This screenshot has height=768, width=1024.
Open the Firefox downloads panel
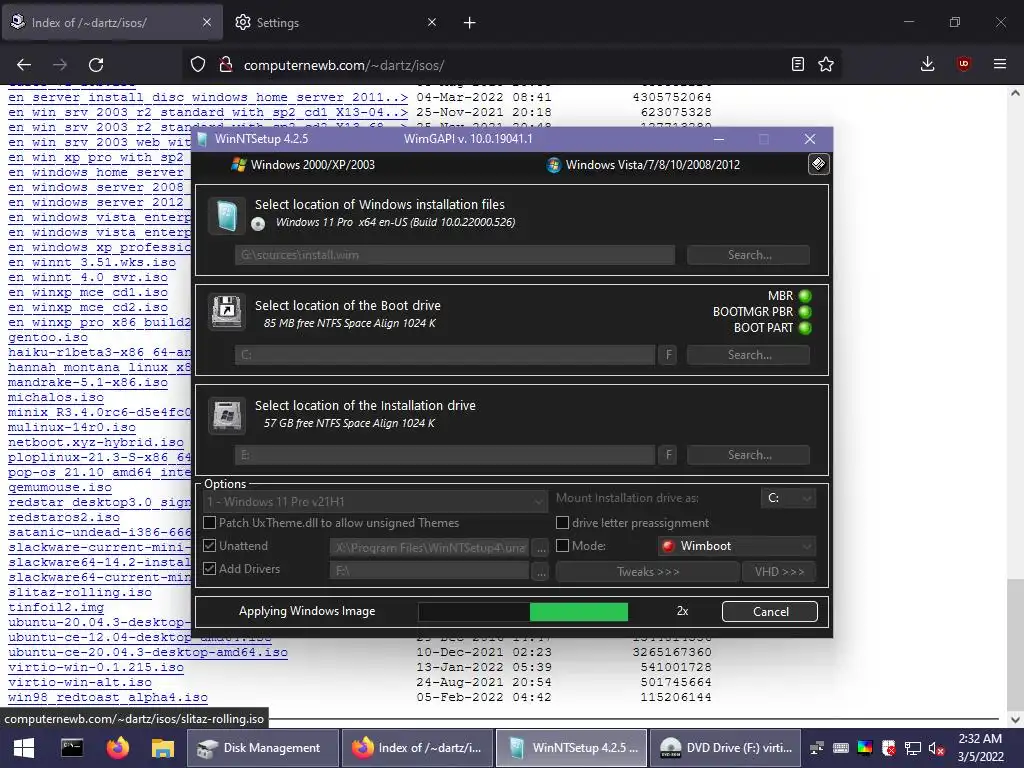click(x=927, y=64)
